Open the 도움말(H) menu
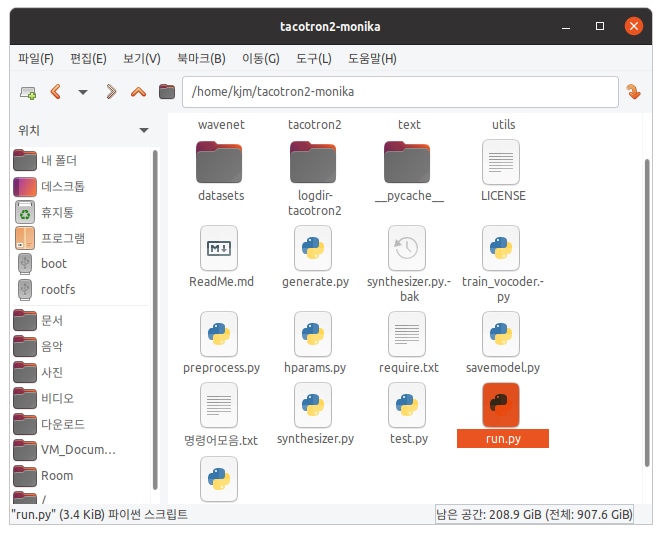The image size is (662, 534). coord(372,58)
